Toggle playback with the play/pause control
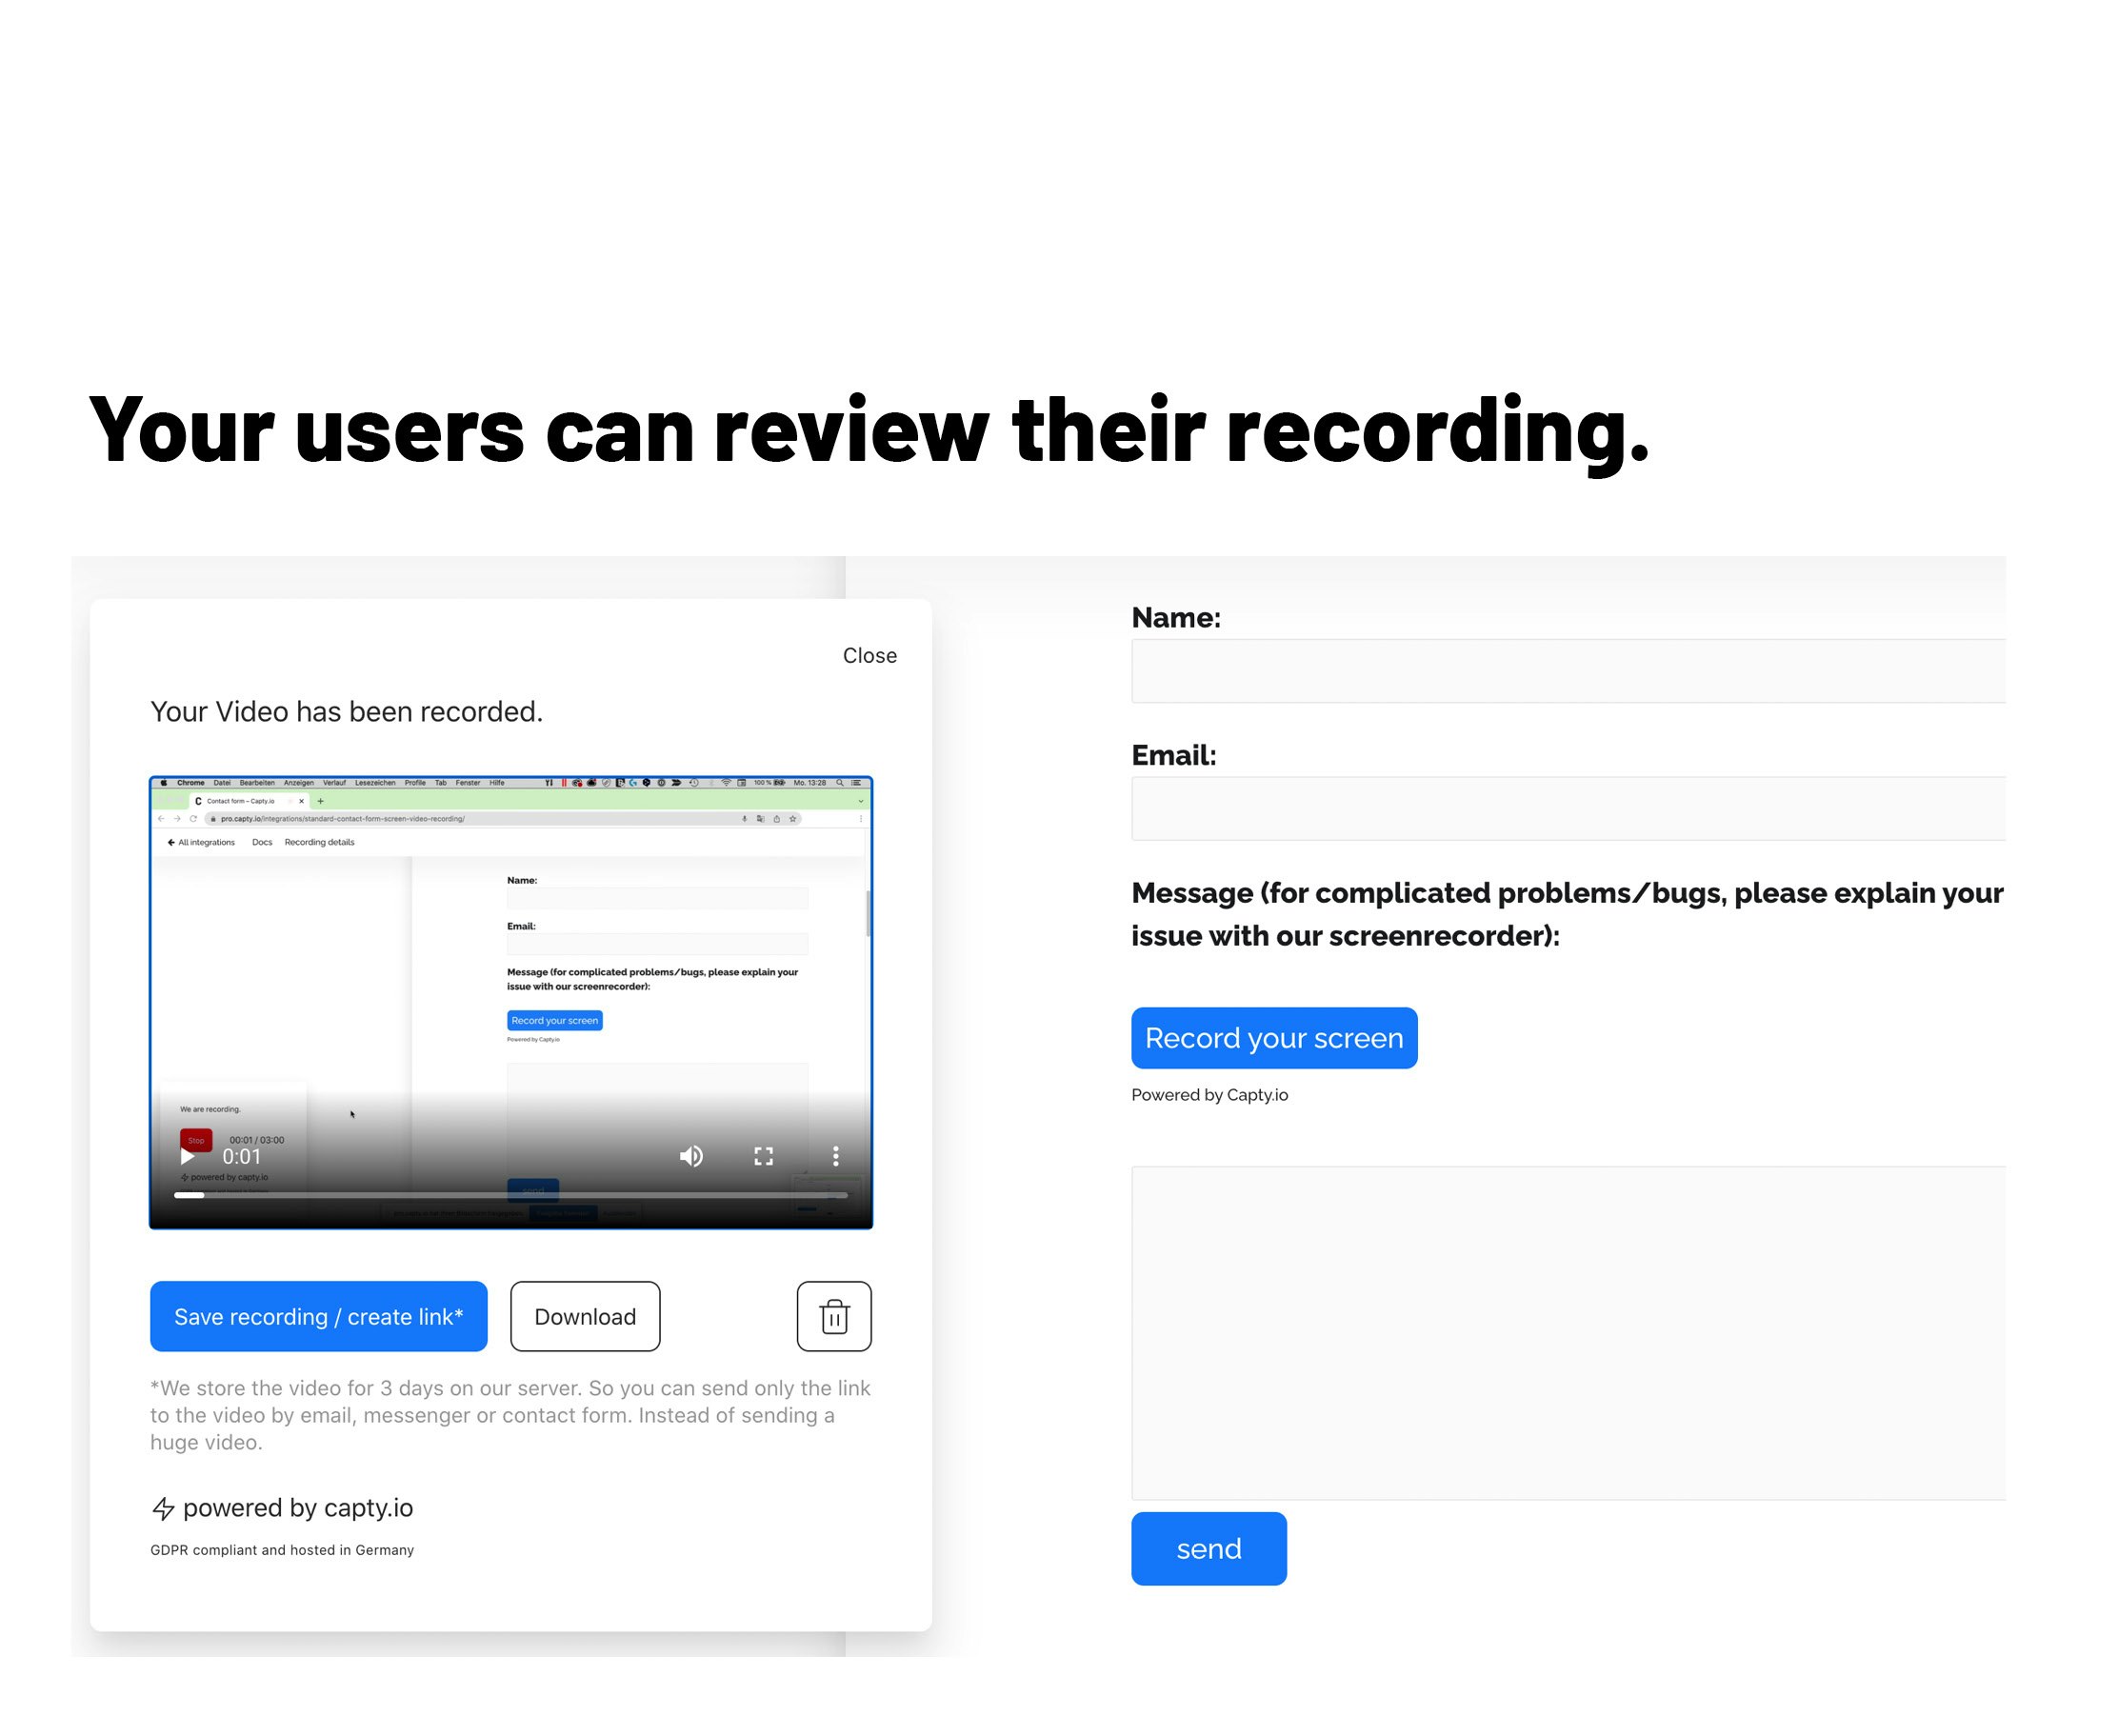 [188, 1157]
